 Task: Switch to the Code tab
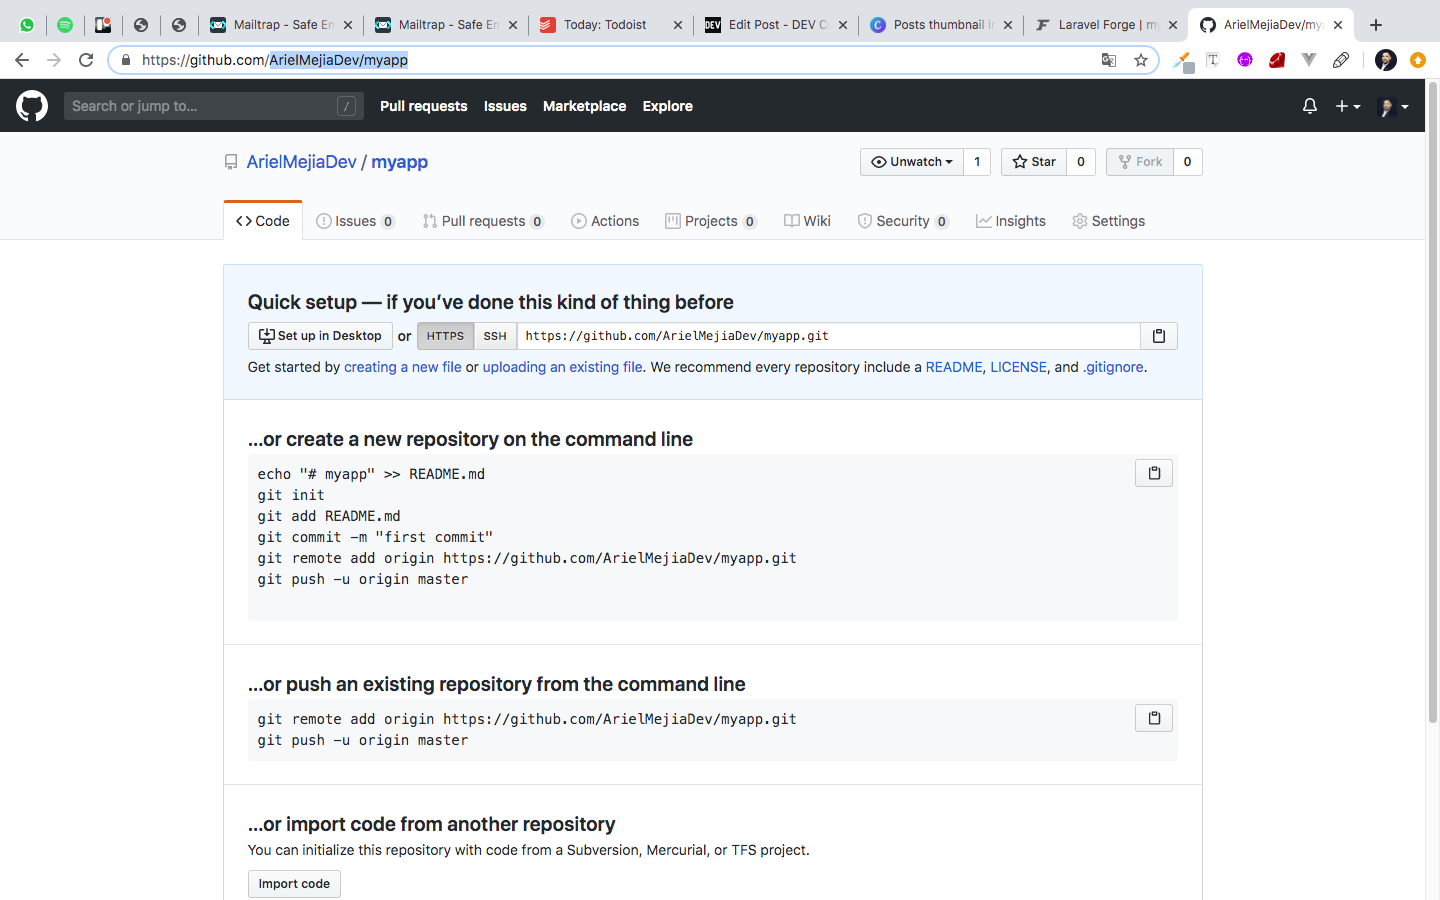coord(263,221)
